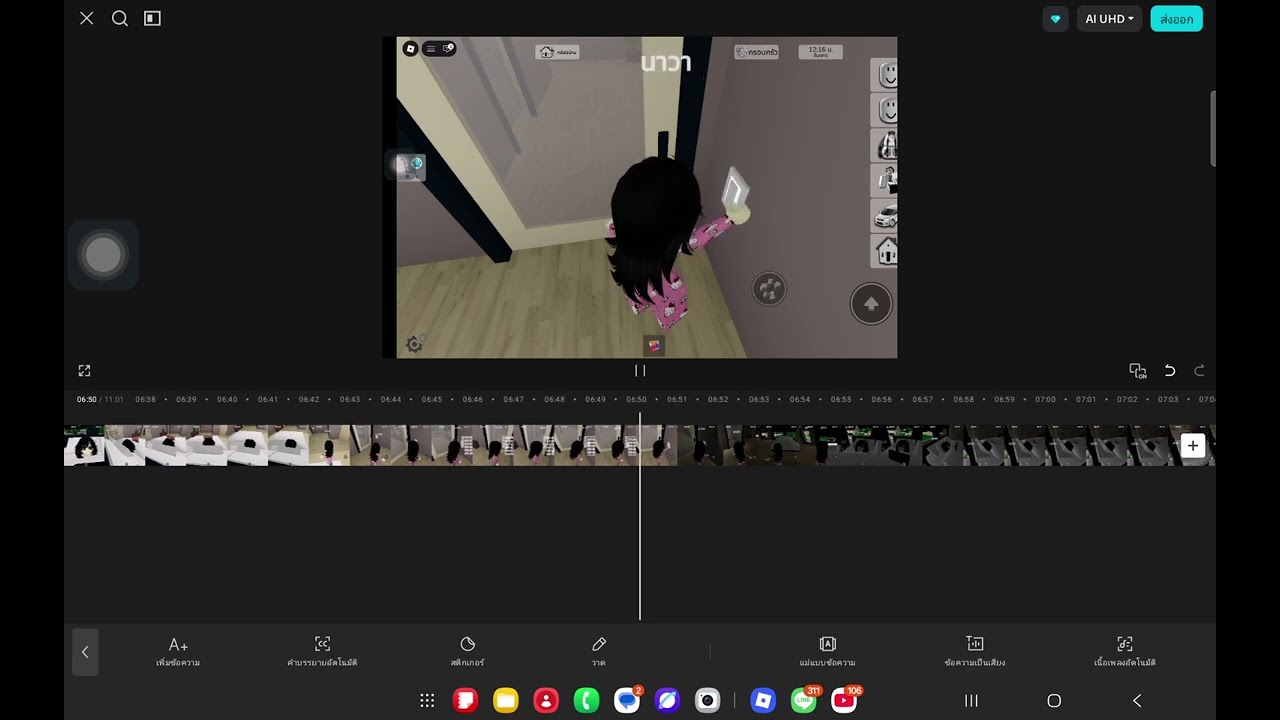This screenshot has width=1280, height=720.
Task: Select the first clip thumbnail on the video track
Action: 85,446
